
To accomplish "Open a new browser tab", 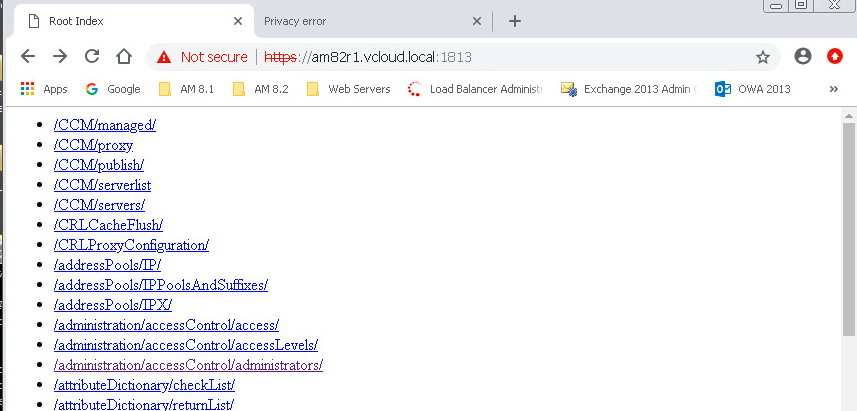I will 515,21.
